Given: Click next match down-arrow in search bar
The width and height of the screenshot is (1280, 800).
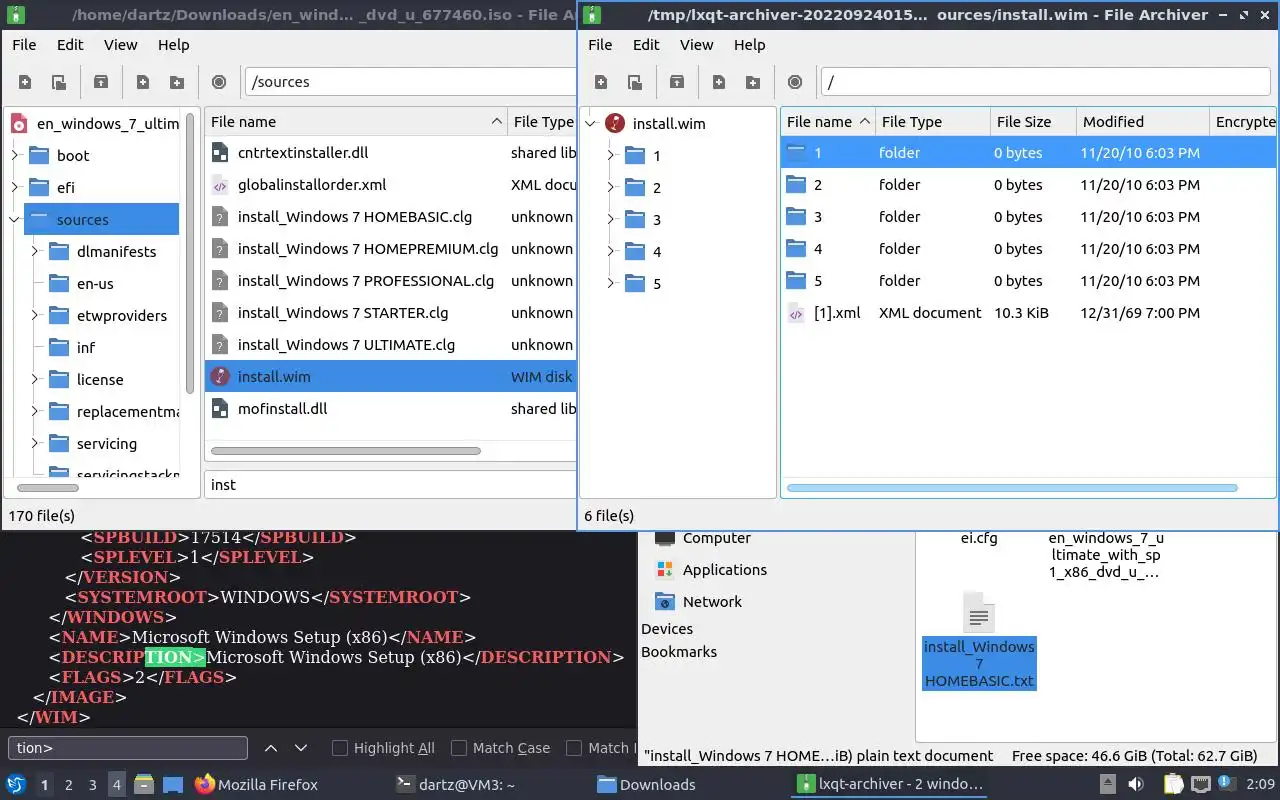Looking at the screenshot, I should click(300, 748).
